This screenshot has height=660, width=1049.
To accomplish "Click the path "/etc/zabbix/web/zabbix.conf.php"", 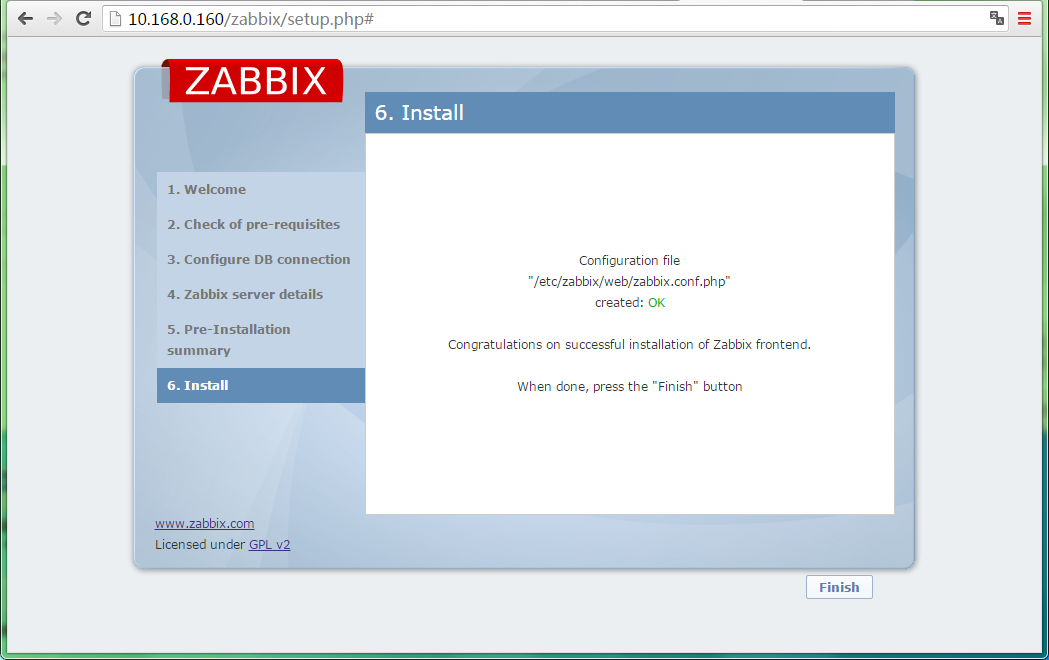I will [x=629, y=282].
